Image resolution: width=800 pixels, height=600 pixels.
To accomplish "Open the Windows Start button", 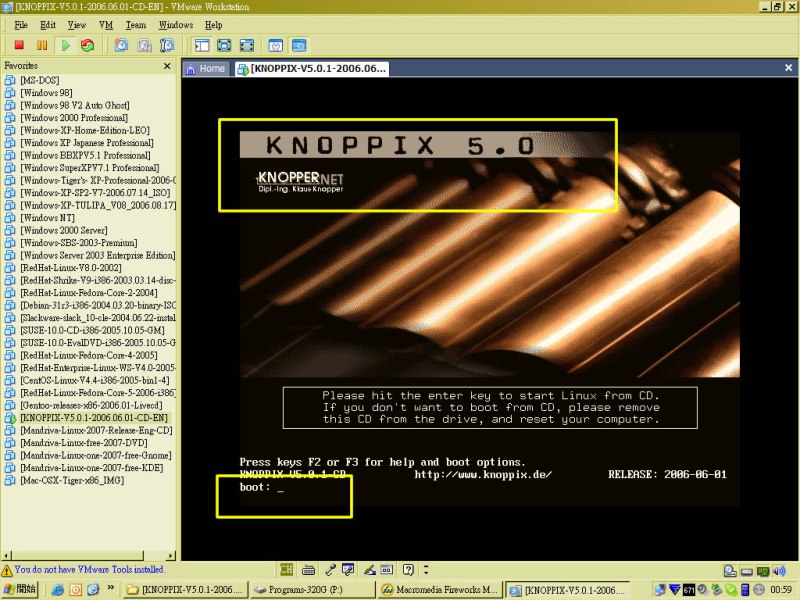I will [x=20, y=589].
